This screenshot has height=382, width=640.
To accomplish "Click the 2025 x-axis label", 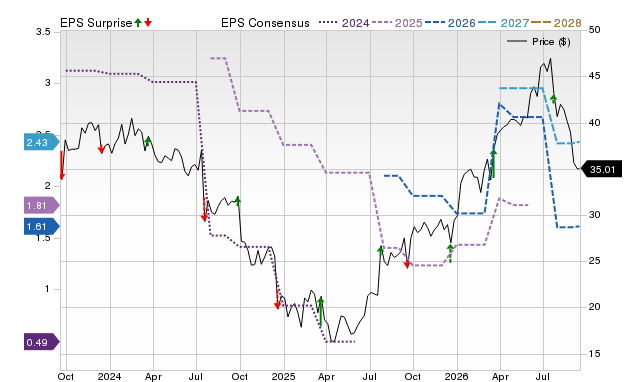I will [283, 376].
